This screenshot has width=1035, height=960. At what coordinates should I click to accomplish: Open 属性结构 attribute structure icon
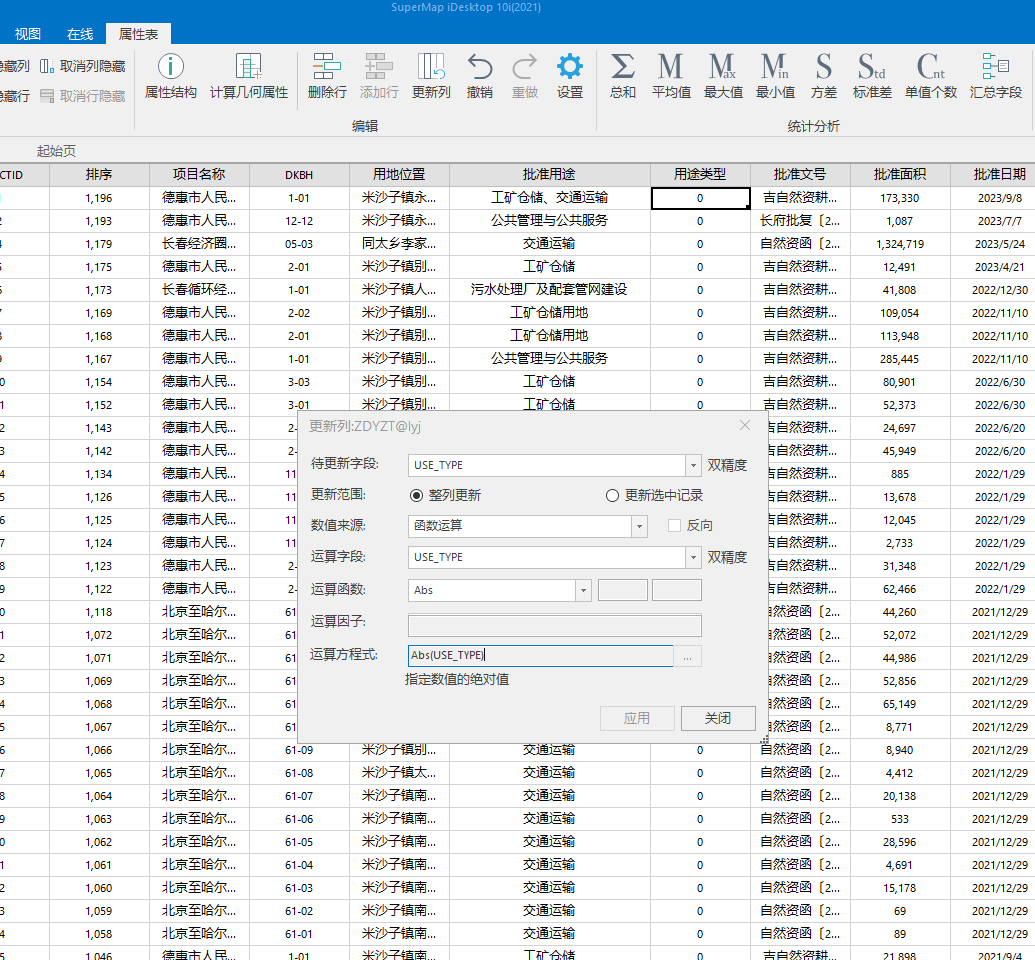[x=170, y=76]
